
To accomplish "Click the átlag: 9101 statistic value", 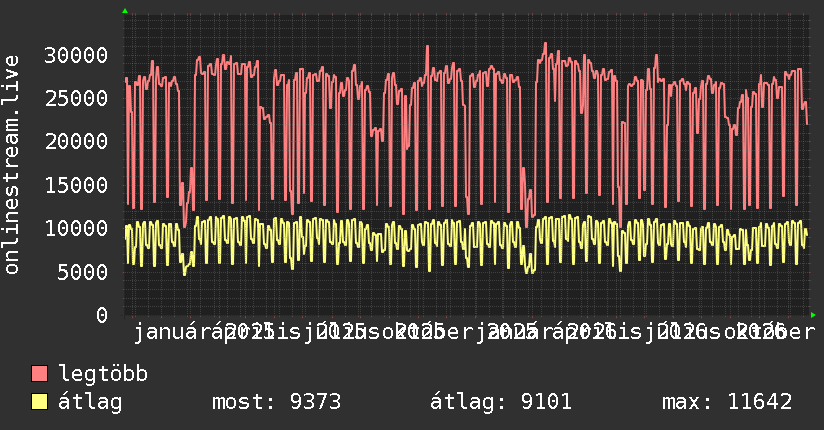I will coord(501,402).
